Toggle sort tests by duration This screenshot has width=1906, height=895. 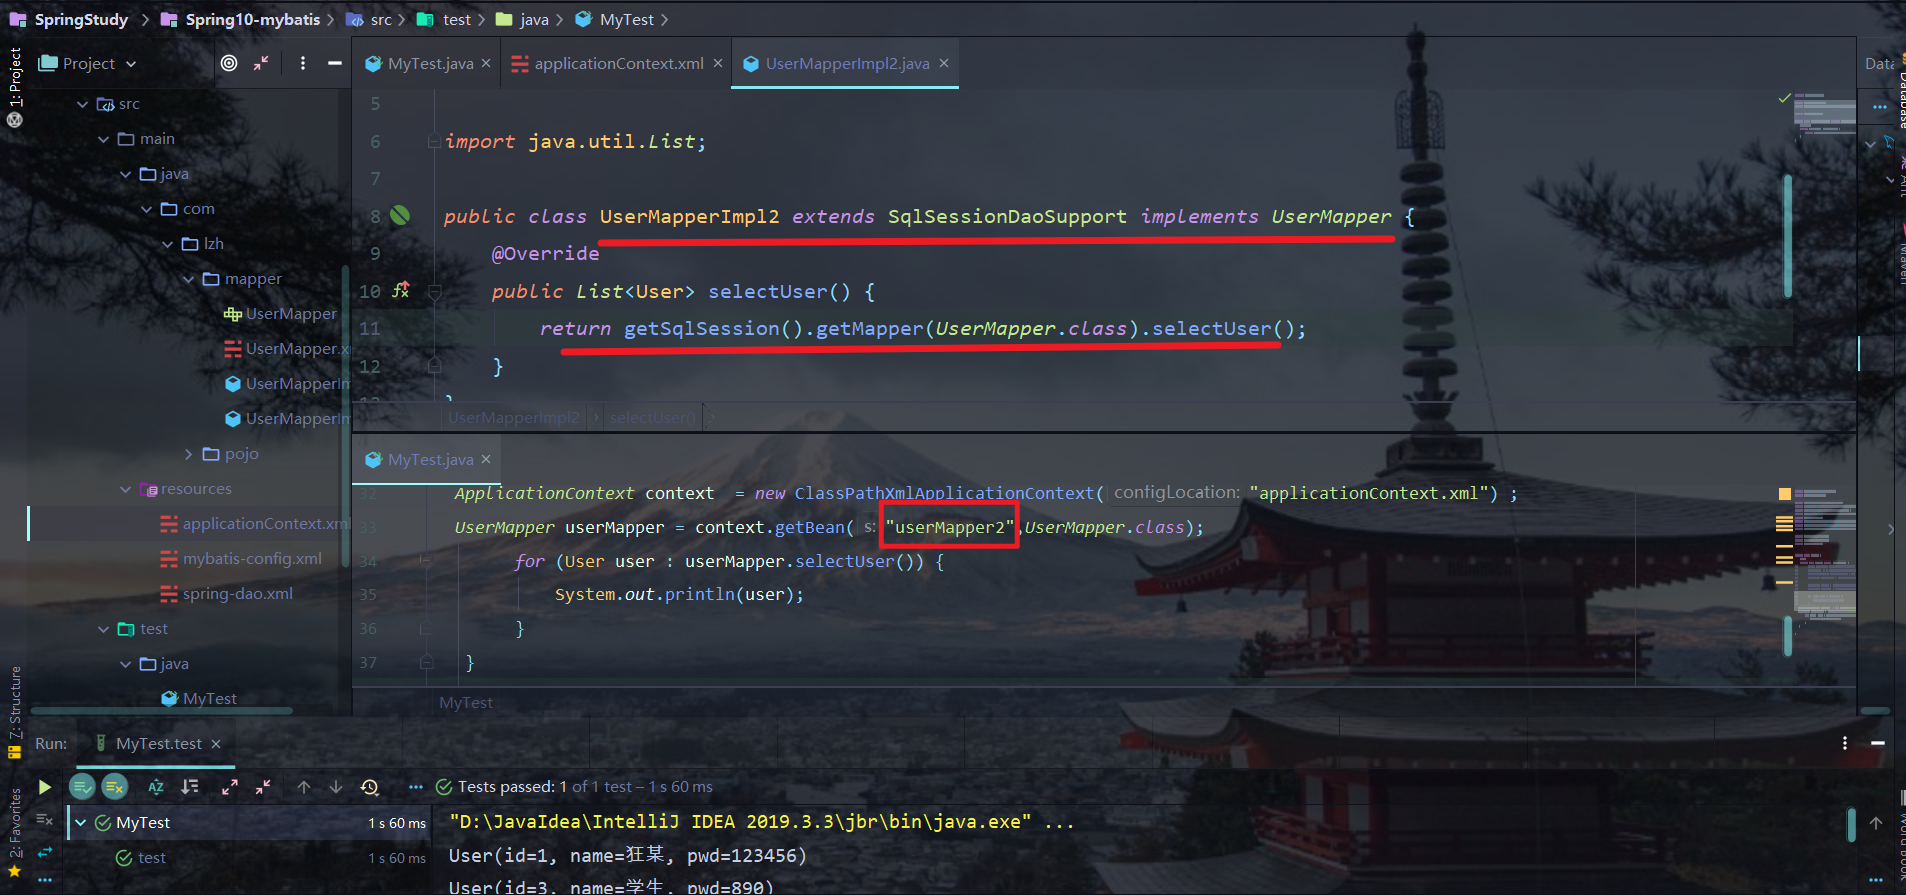click(x=190, y=787)
